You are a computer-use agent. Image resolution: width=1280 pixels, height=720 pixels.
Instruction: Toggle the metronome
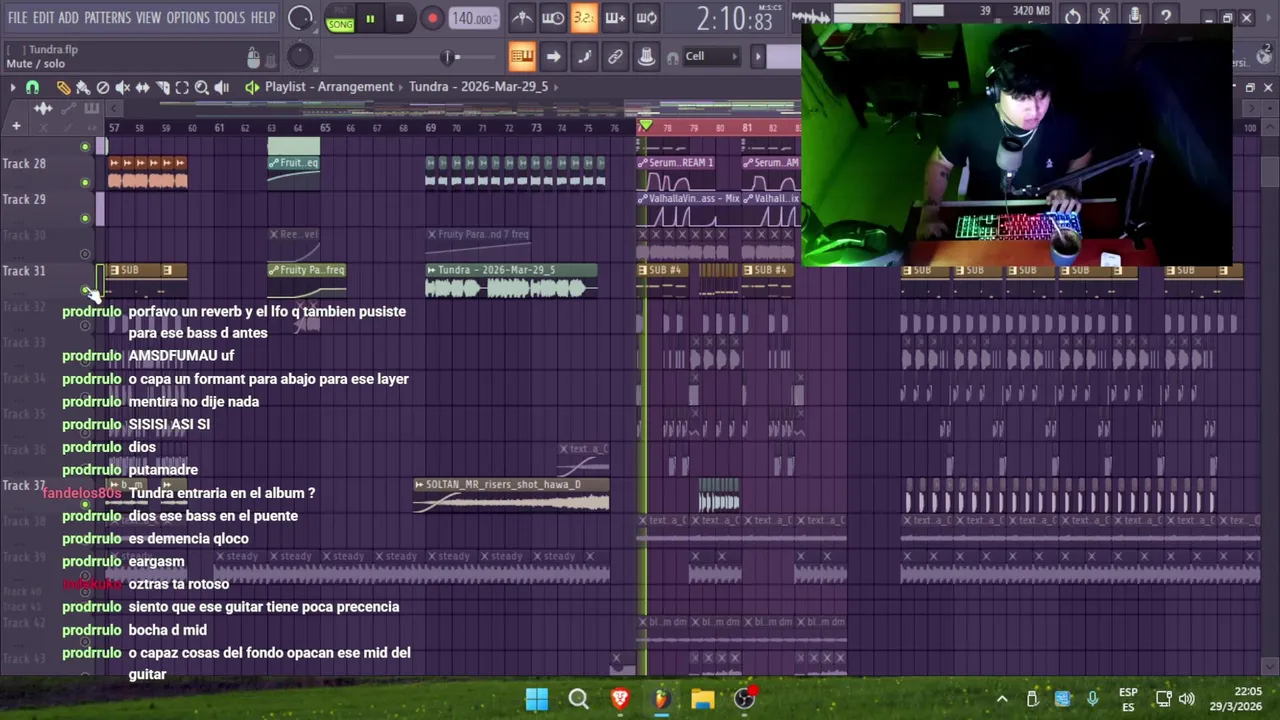tap(522, 18)
